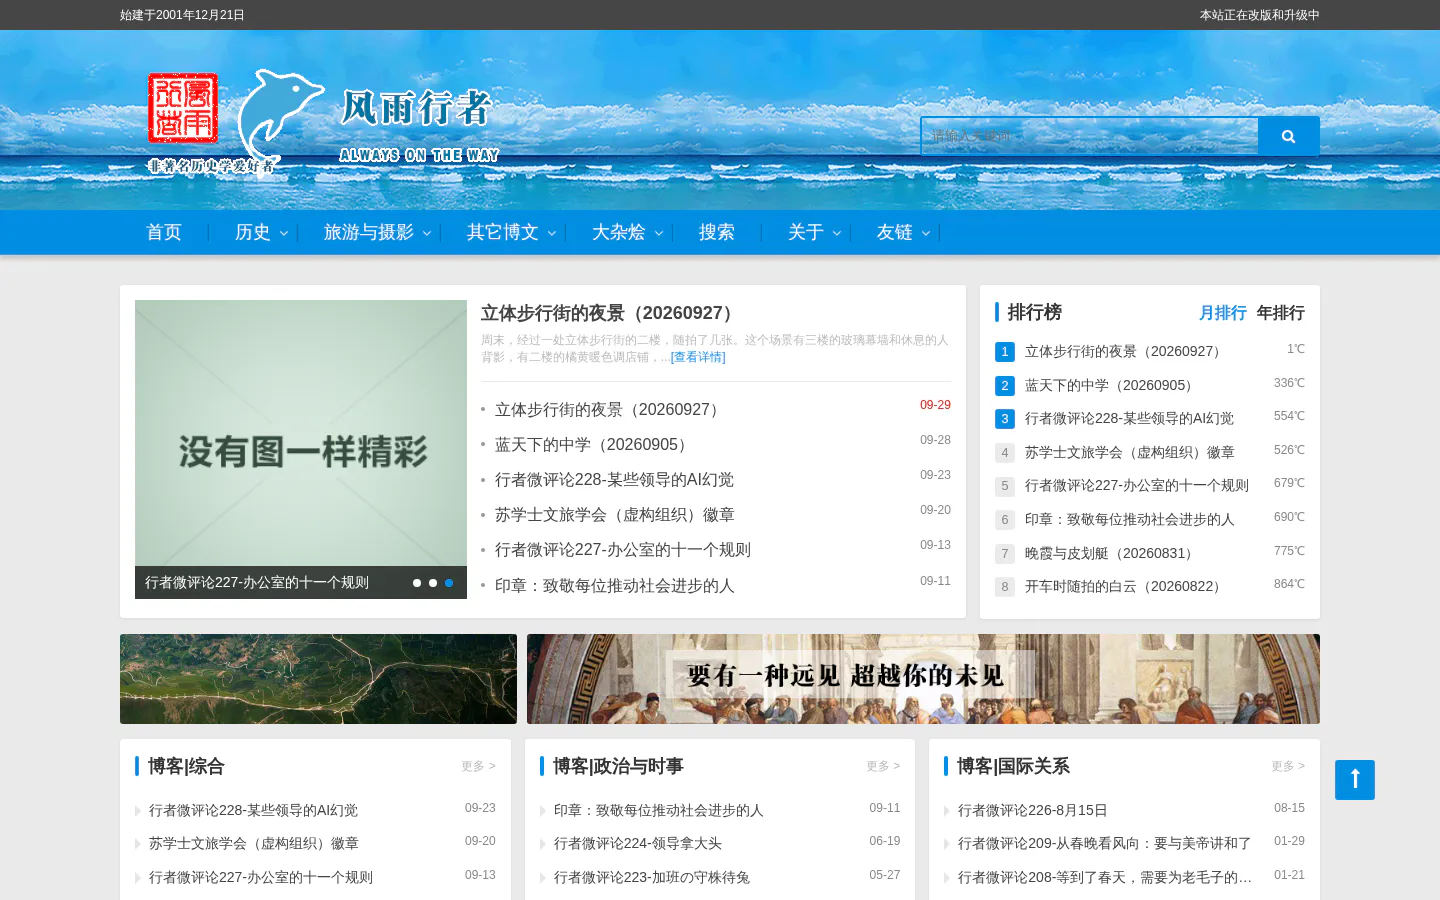
Task: Click the back-to-top arrow button
Action: click(1355, 780)
